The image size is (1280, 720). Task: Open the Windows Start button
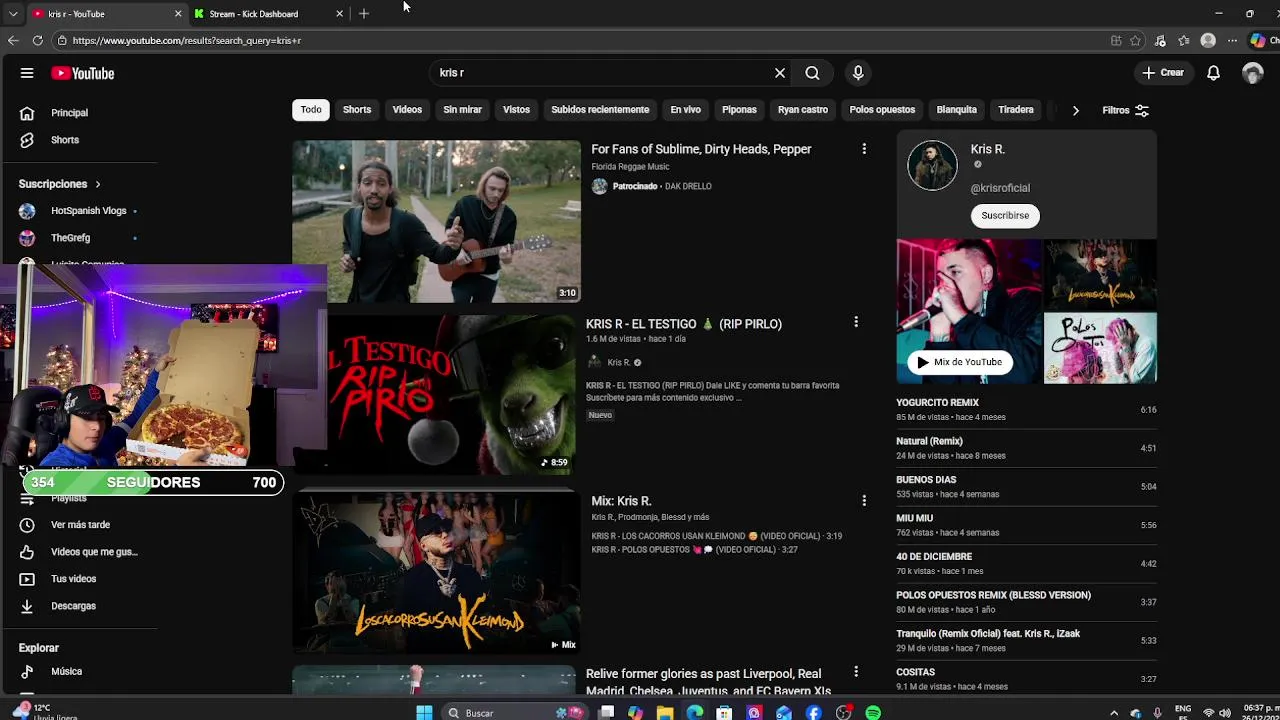click(424, 713)
